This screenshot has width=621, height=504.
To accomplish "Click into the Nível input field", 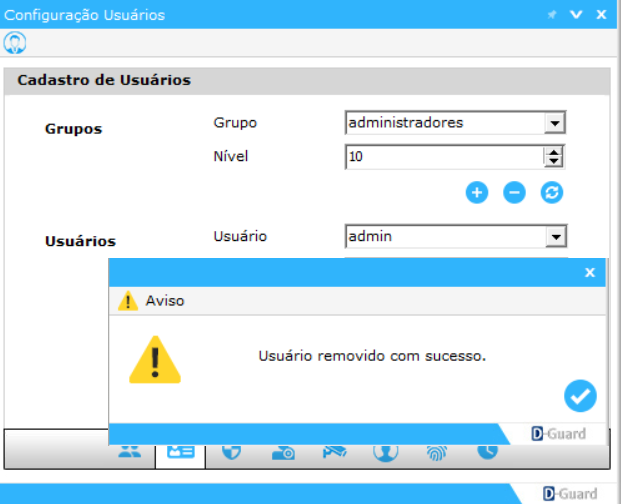I will coord(442,156).
